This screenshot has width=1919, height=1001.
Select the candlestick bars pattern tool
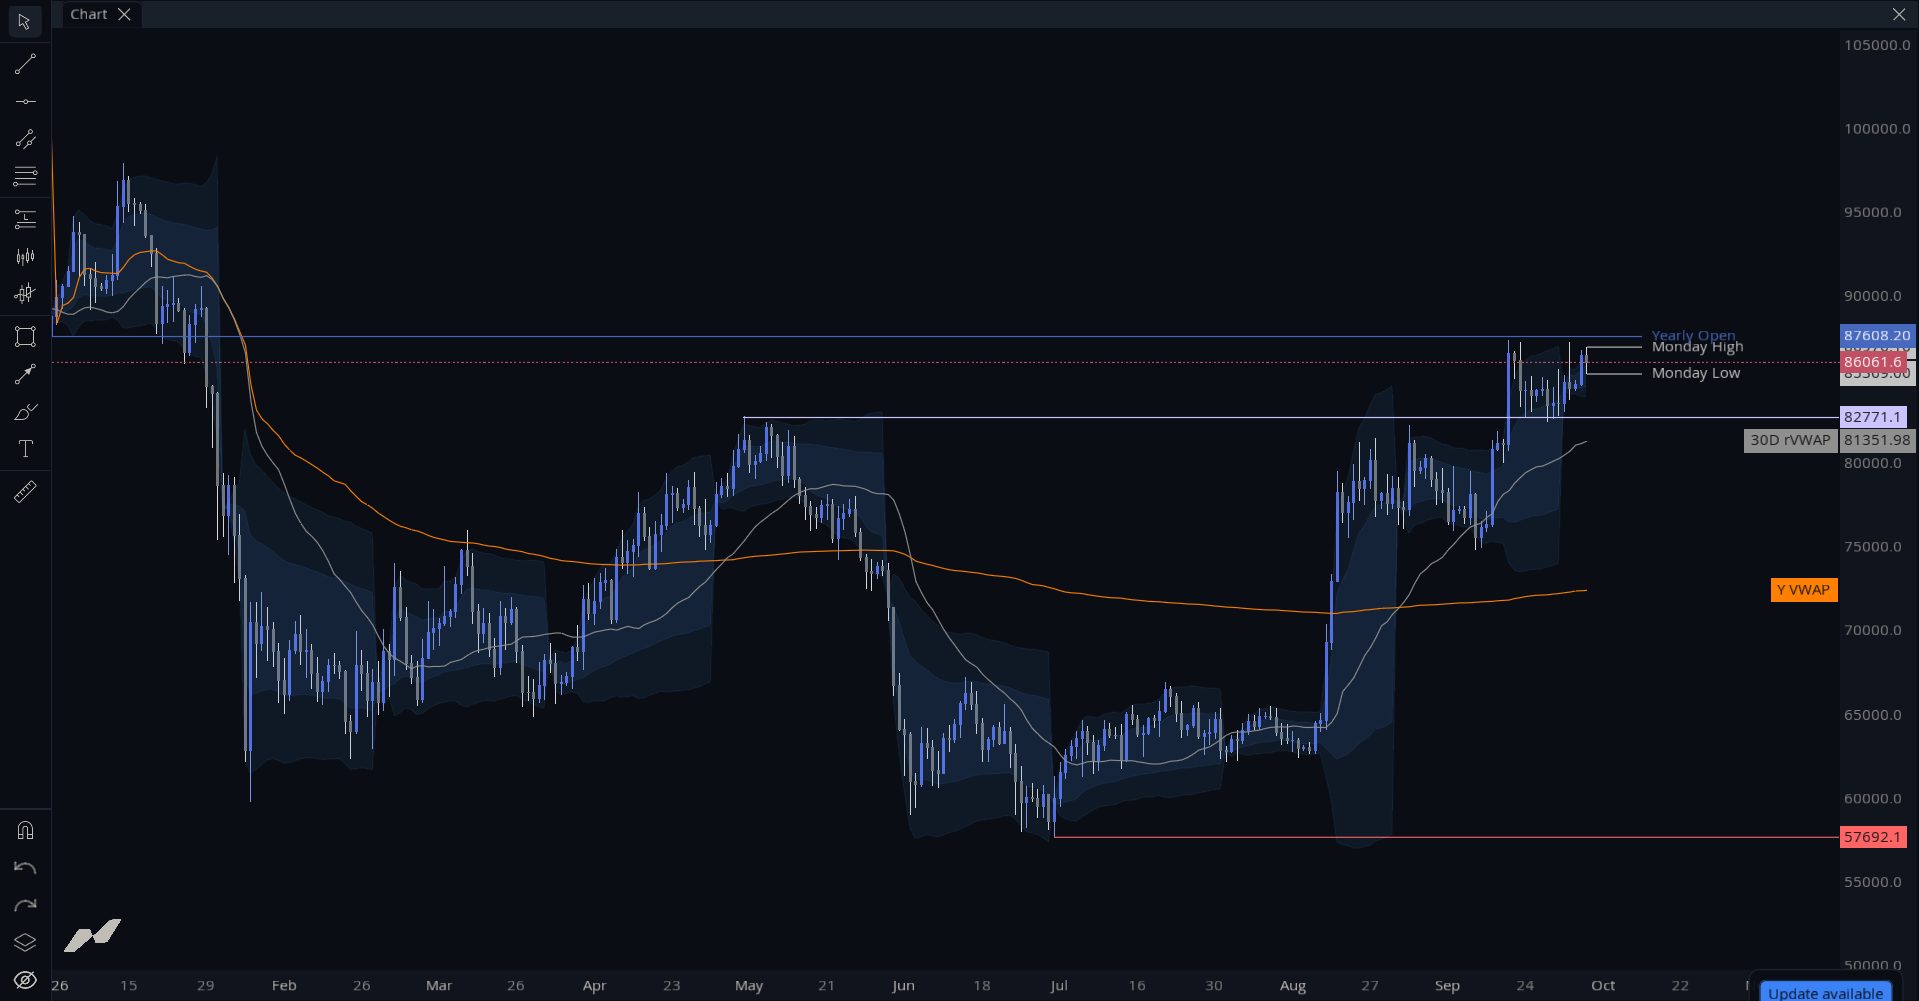pyautogui.click(x=25, y=257)
